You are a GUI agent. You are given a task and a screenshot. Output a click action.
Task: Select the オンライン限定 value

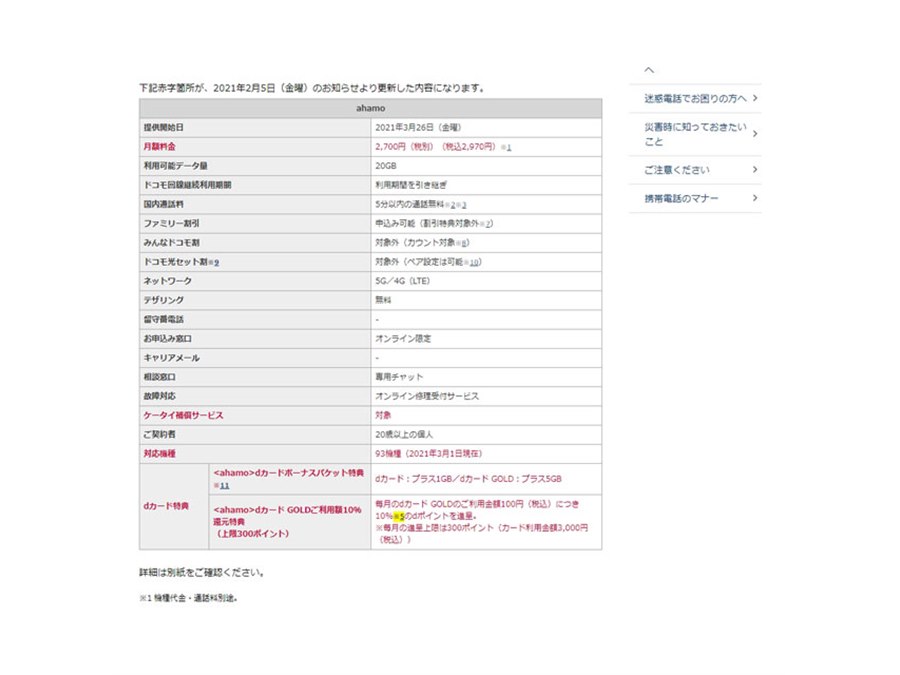click(x=403, y=339)
